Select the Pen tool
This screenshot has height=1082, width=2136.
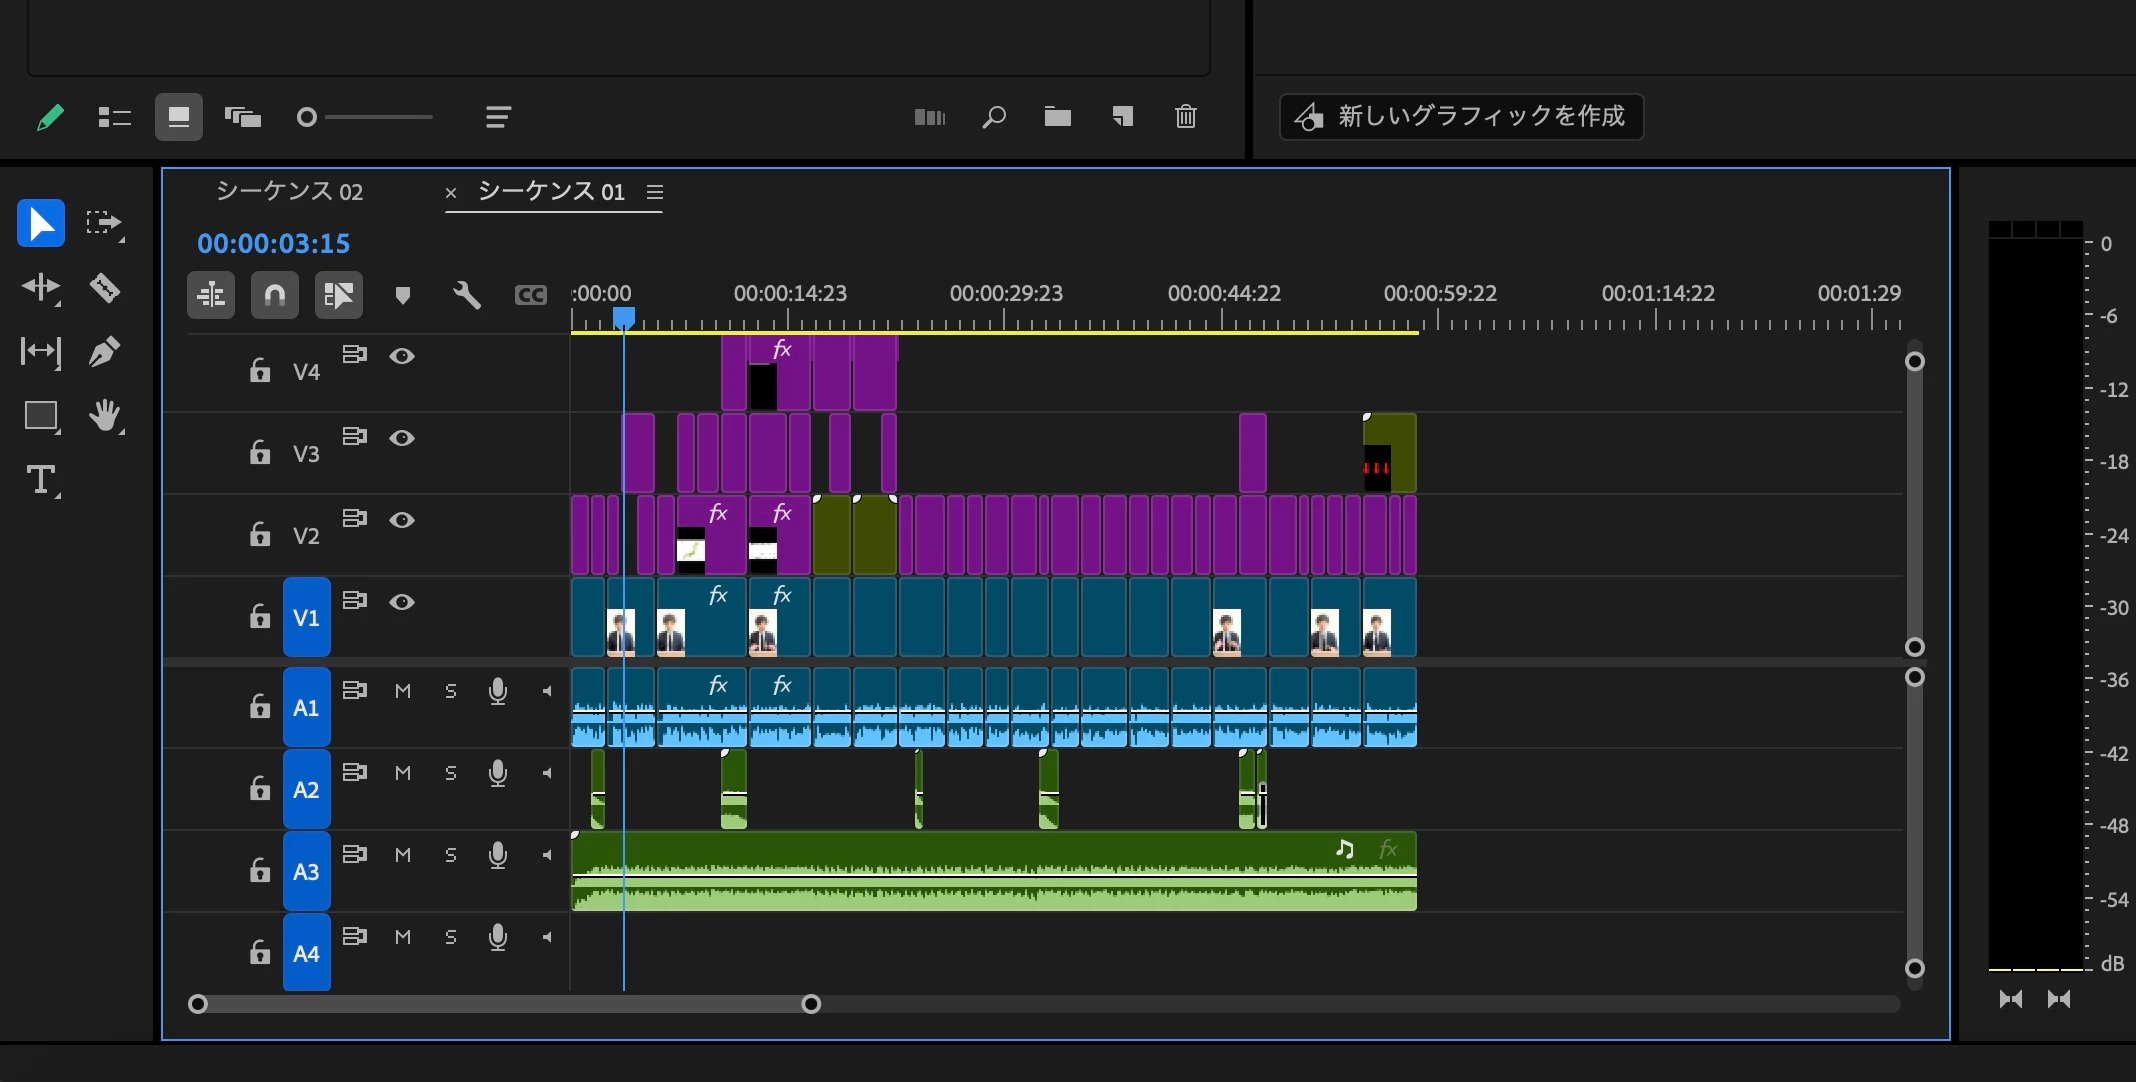(x=105, y=352)
